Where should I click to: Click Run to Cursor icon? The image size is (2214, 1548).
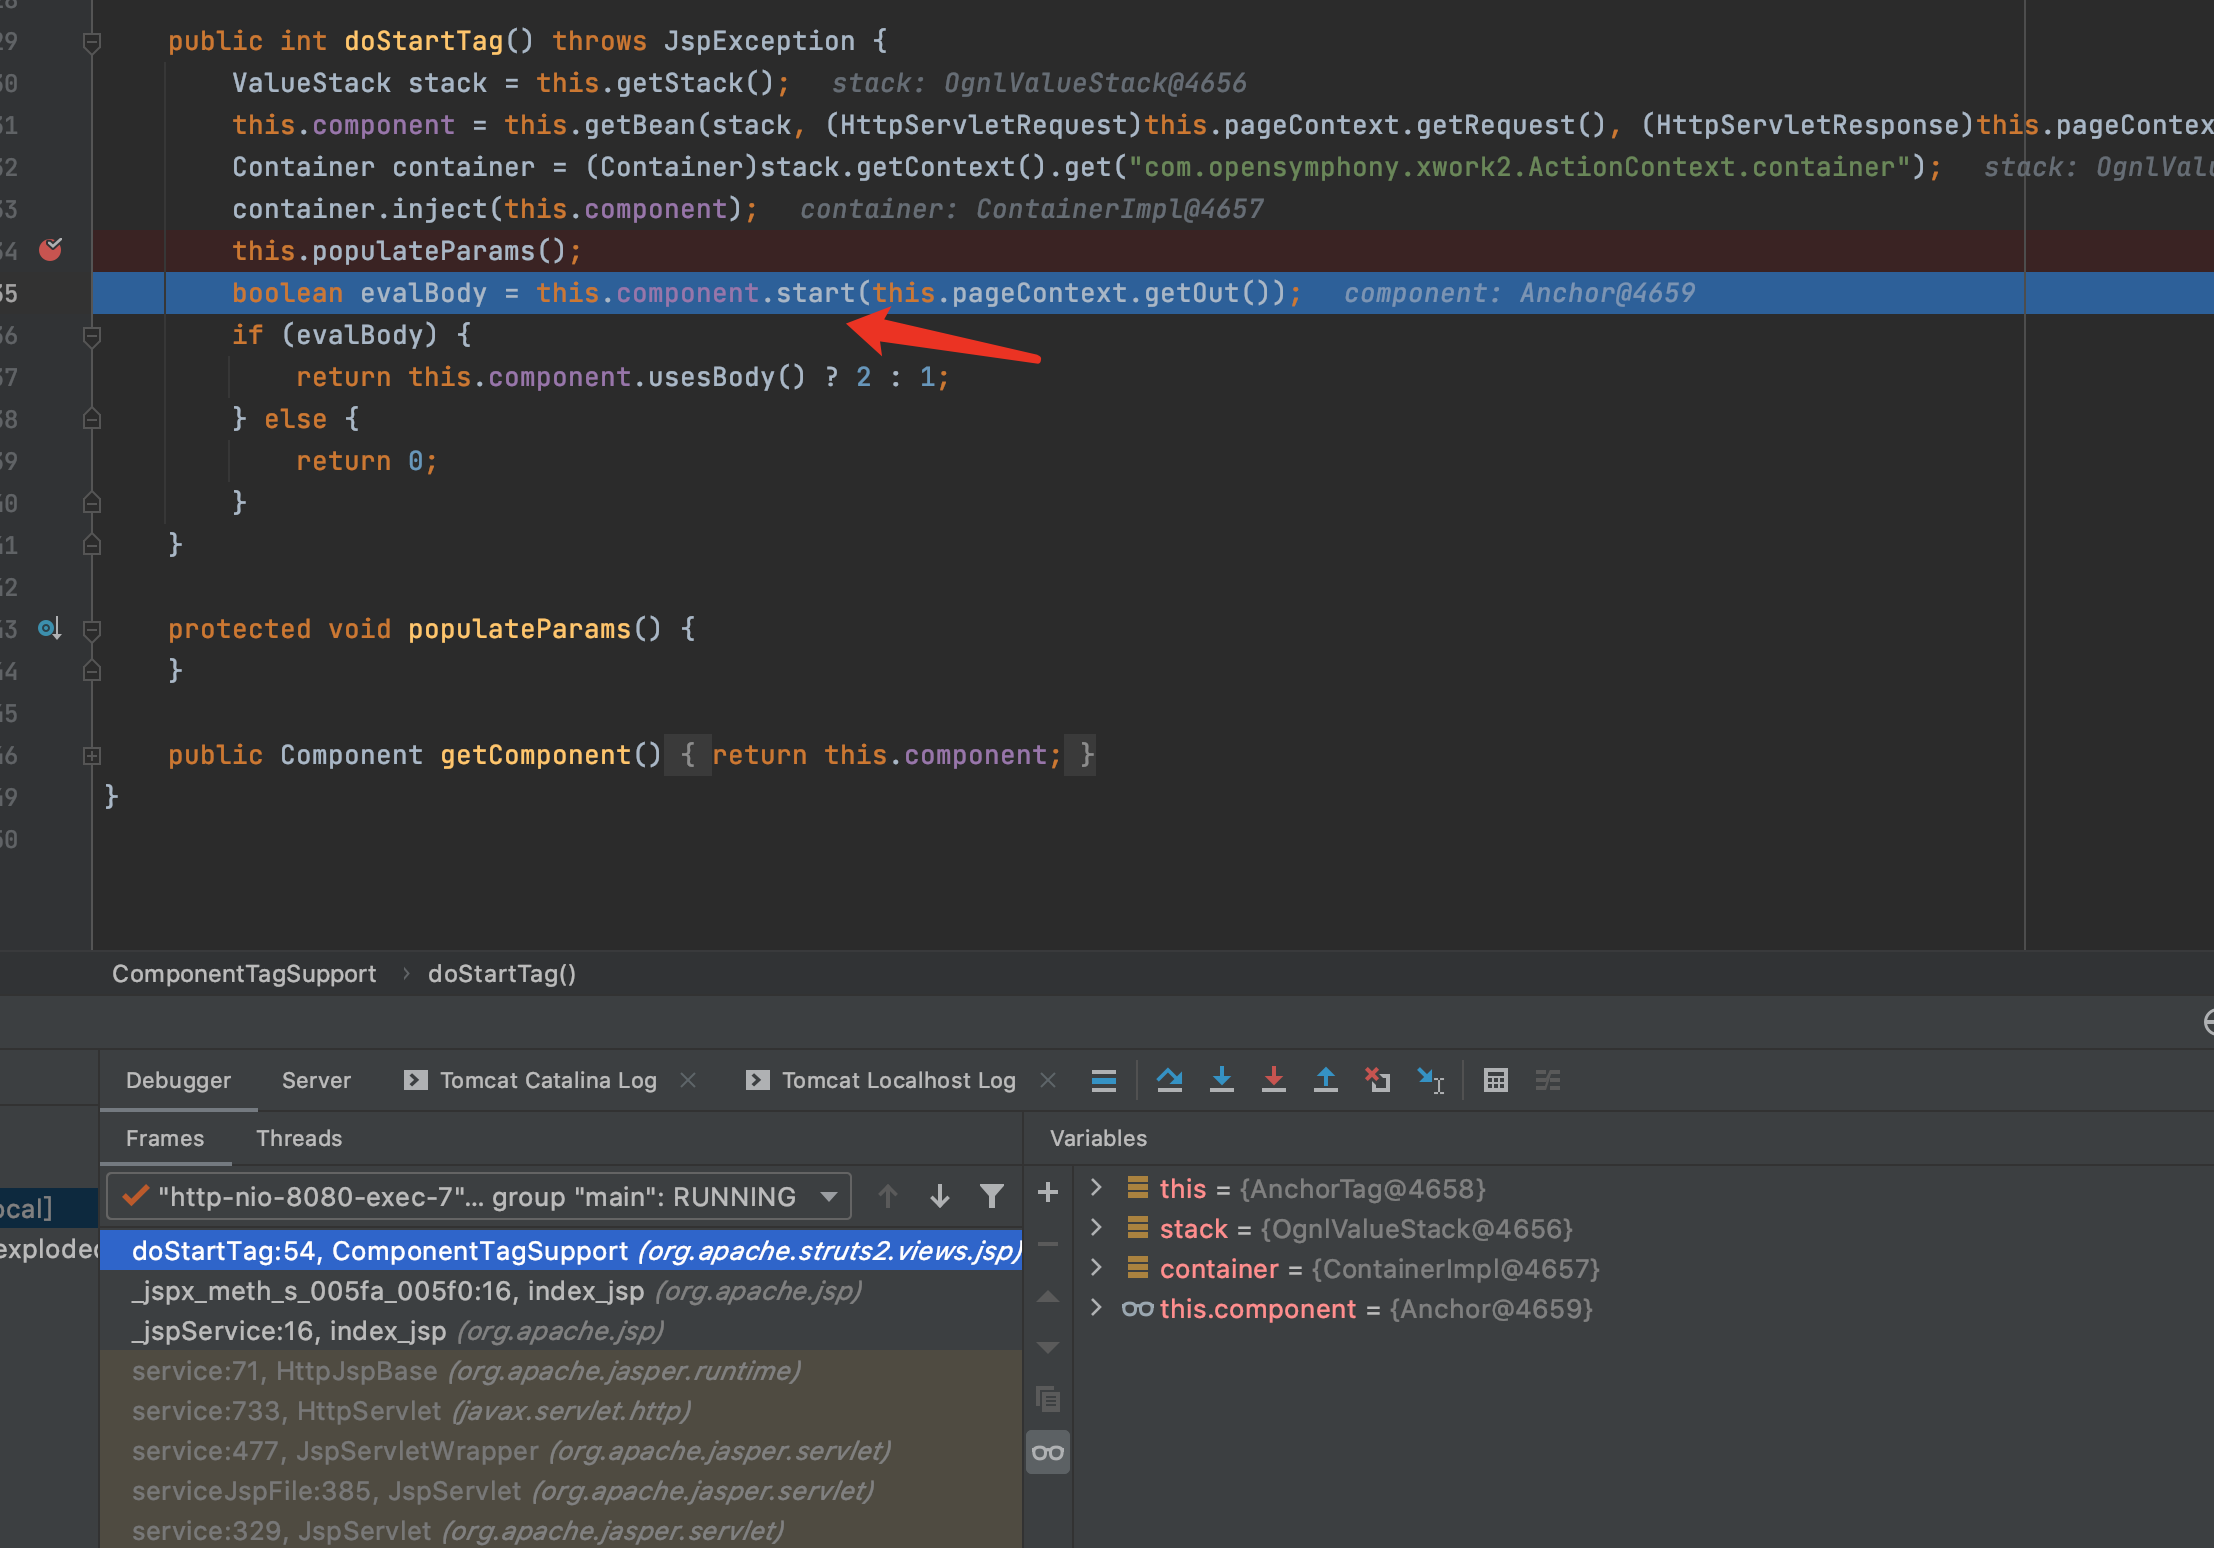click(1430, 1080)
